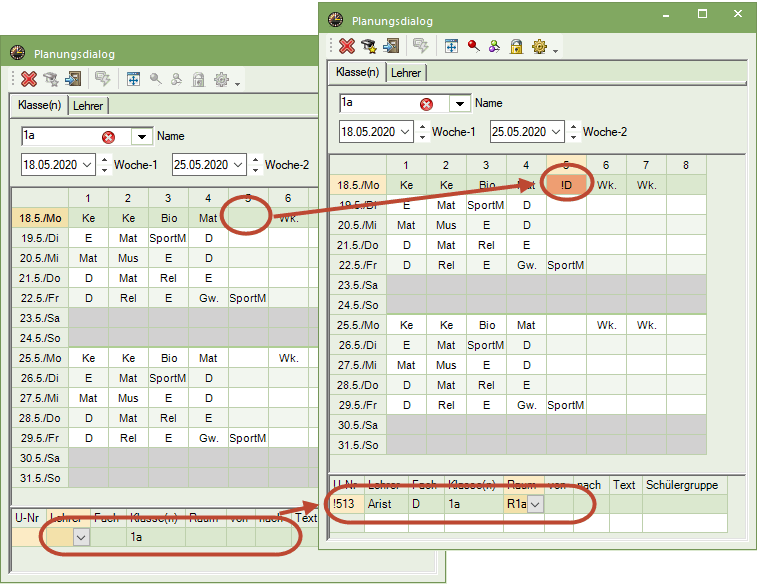Click the Woche-1 date spinner in back window

coord(104,165)
